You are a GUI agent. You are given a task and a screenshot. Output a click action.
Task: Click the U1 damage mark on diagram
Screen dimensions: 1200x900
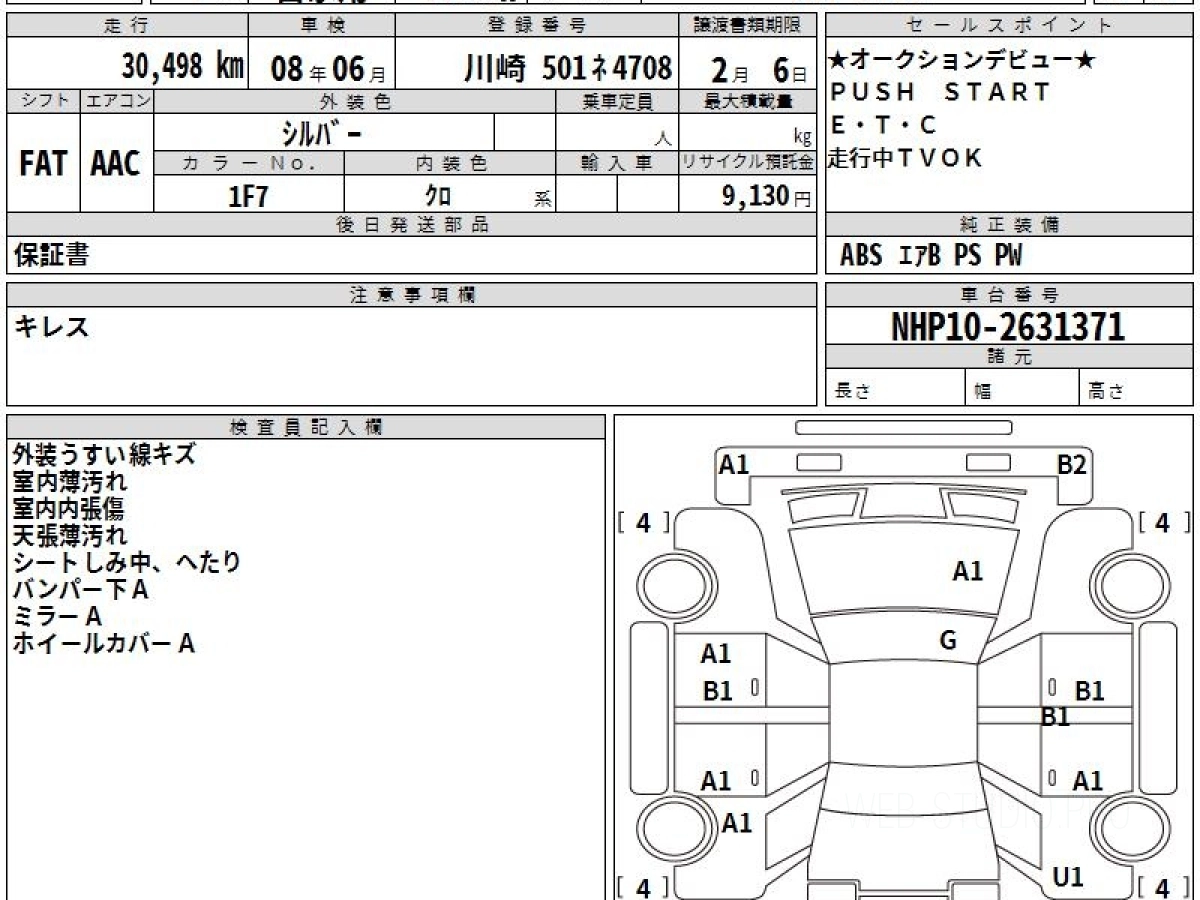tap(1068, 877)
